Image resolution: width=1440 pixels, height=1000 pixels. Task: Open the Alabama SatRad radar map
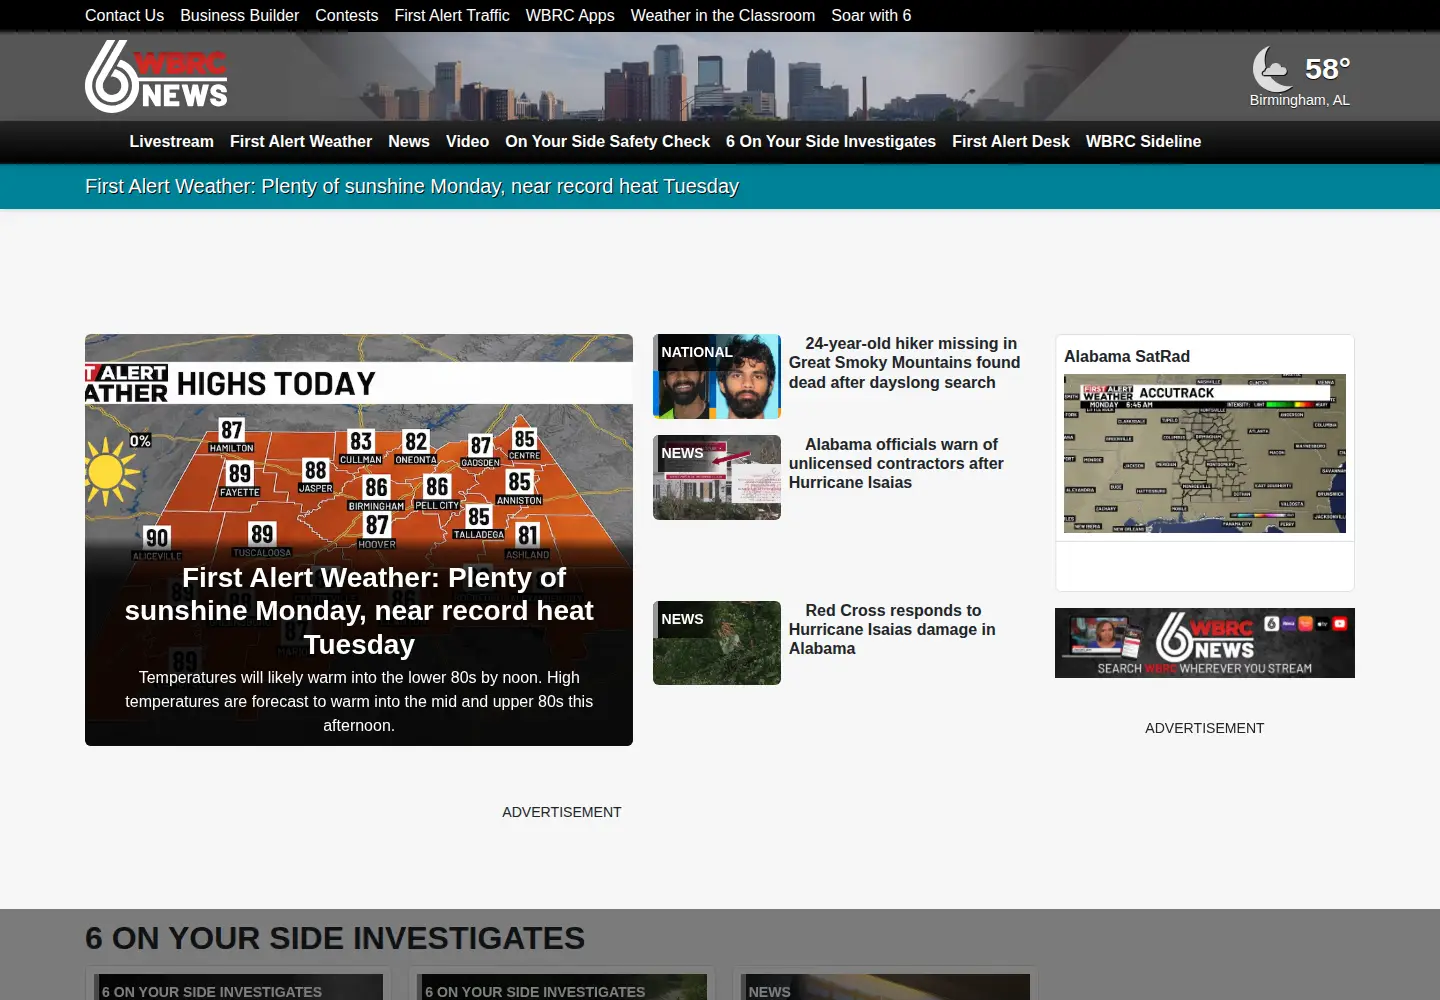[1205, 453]
